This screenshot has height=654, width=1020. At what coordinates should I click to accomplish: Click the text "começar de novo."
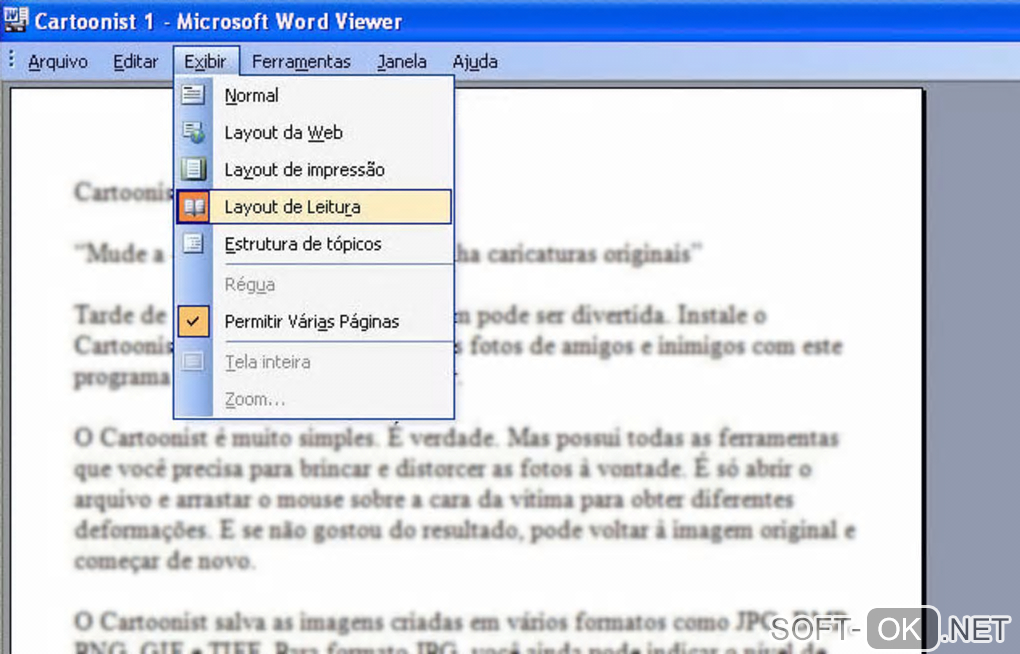[x=164, y=560]
